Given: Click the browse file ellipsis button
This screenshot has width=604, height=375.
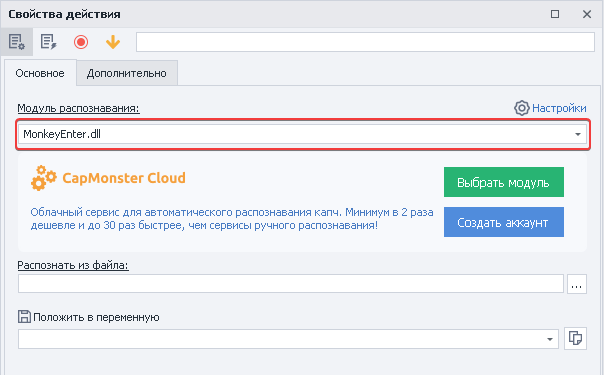Looking at the screenshot, I should coord(577,284).
